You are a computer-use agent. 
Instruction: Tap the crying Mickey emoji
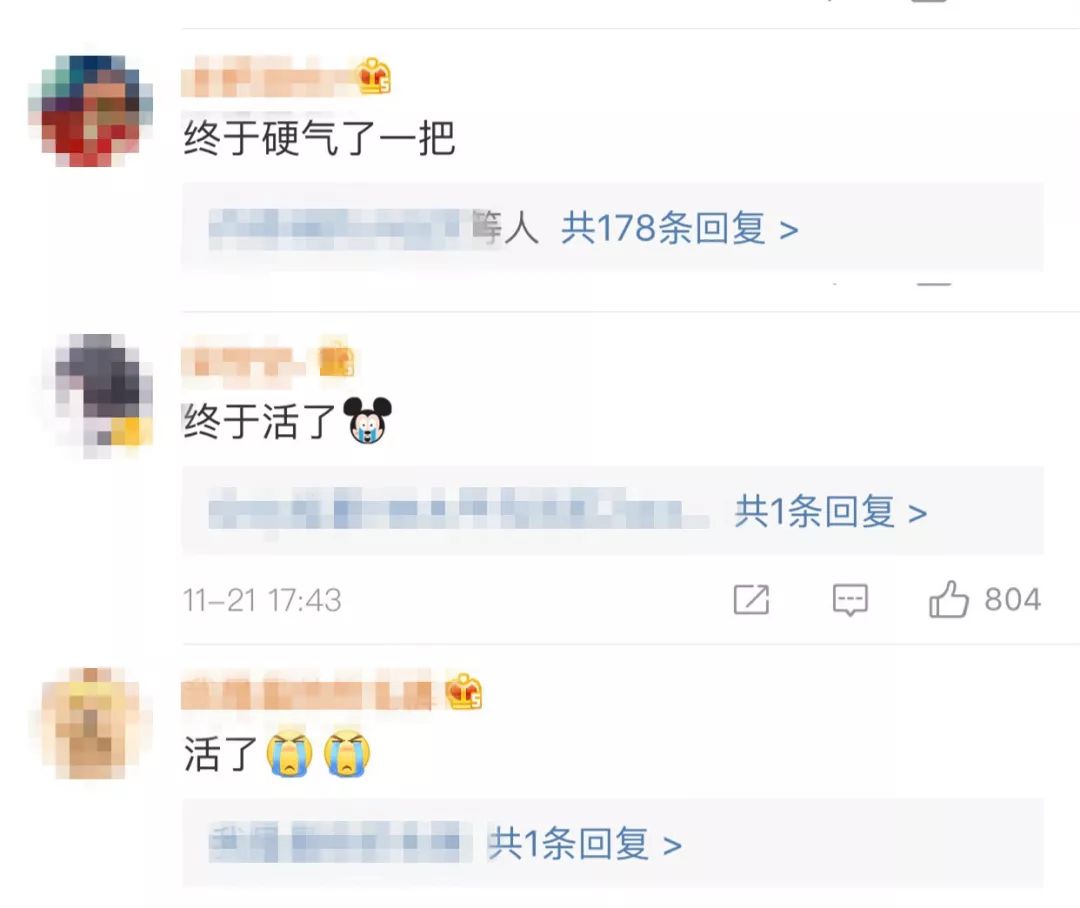click(367, 420)
